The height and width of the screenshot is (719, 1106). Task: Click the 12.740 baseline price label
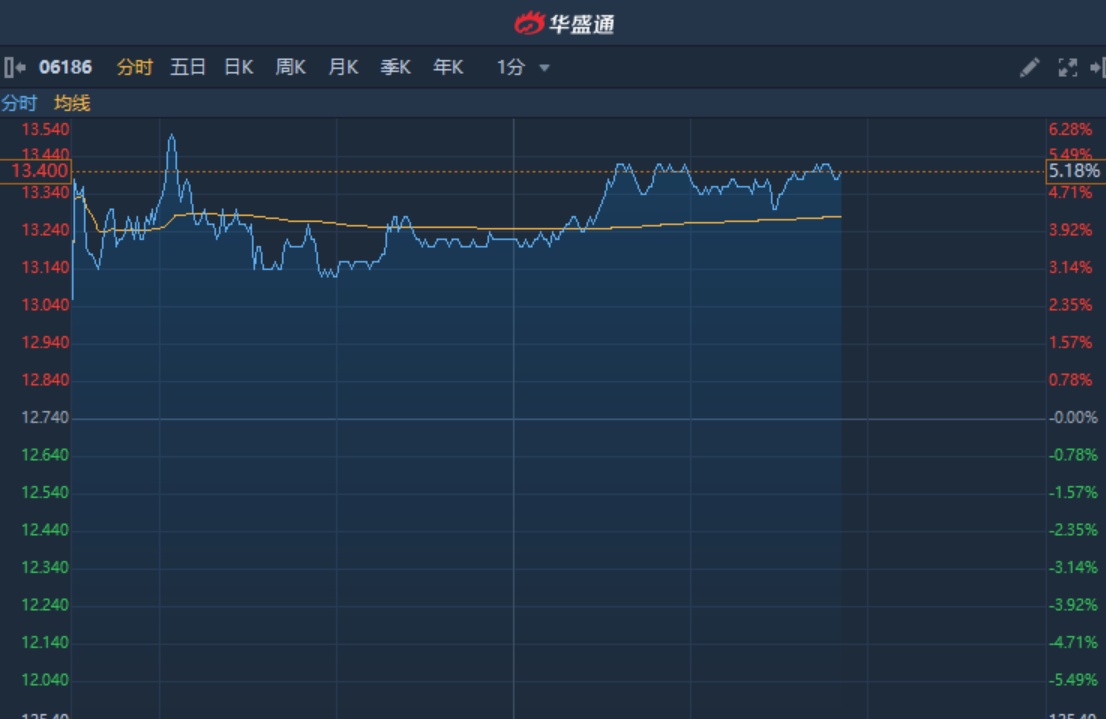[45, 417]
